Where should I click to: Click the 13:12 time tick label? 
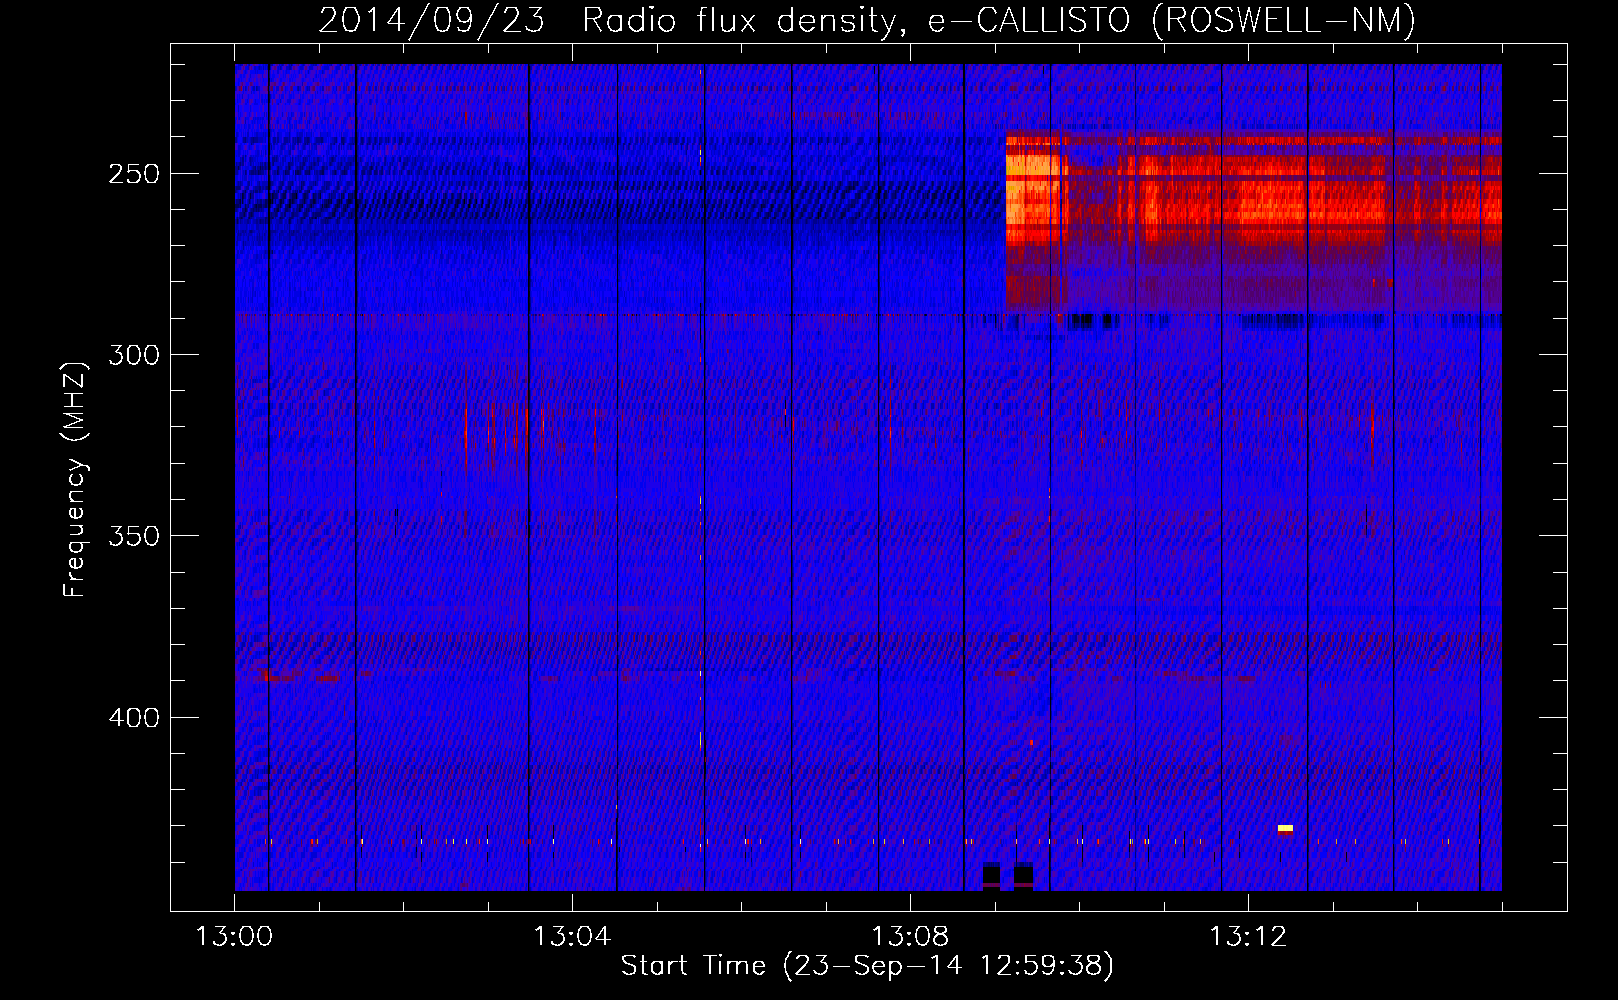point(1248,937)
